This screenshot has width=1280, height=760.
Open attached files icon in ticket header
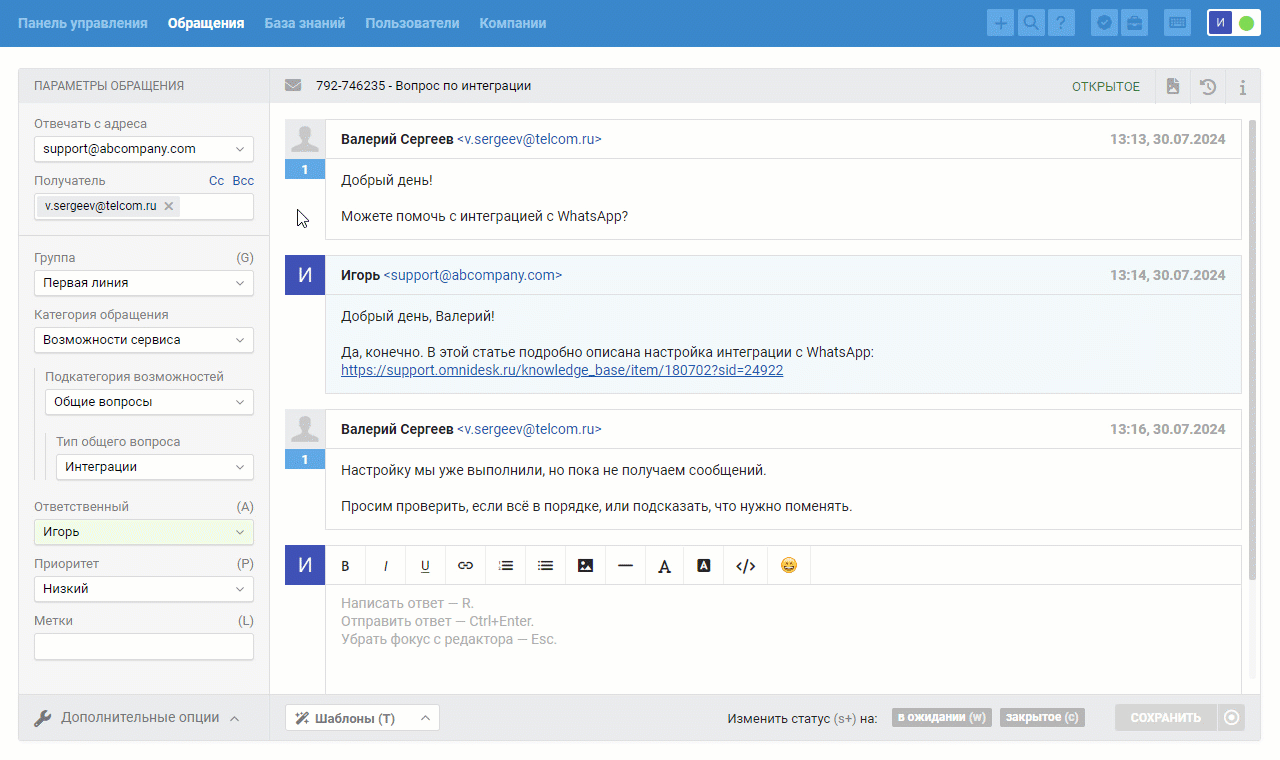pyautogui.click(x=1173, y=86)
